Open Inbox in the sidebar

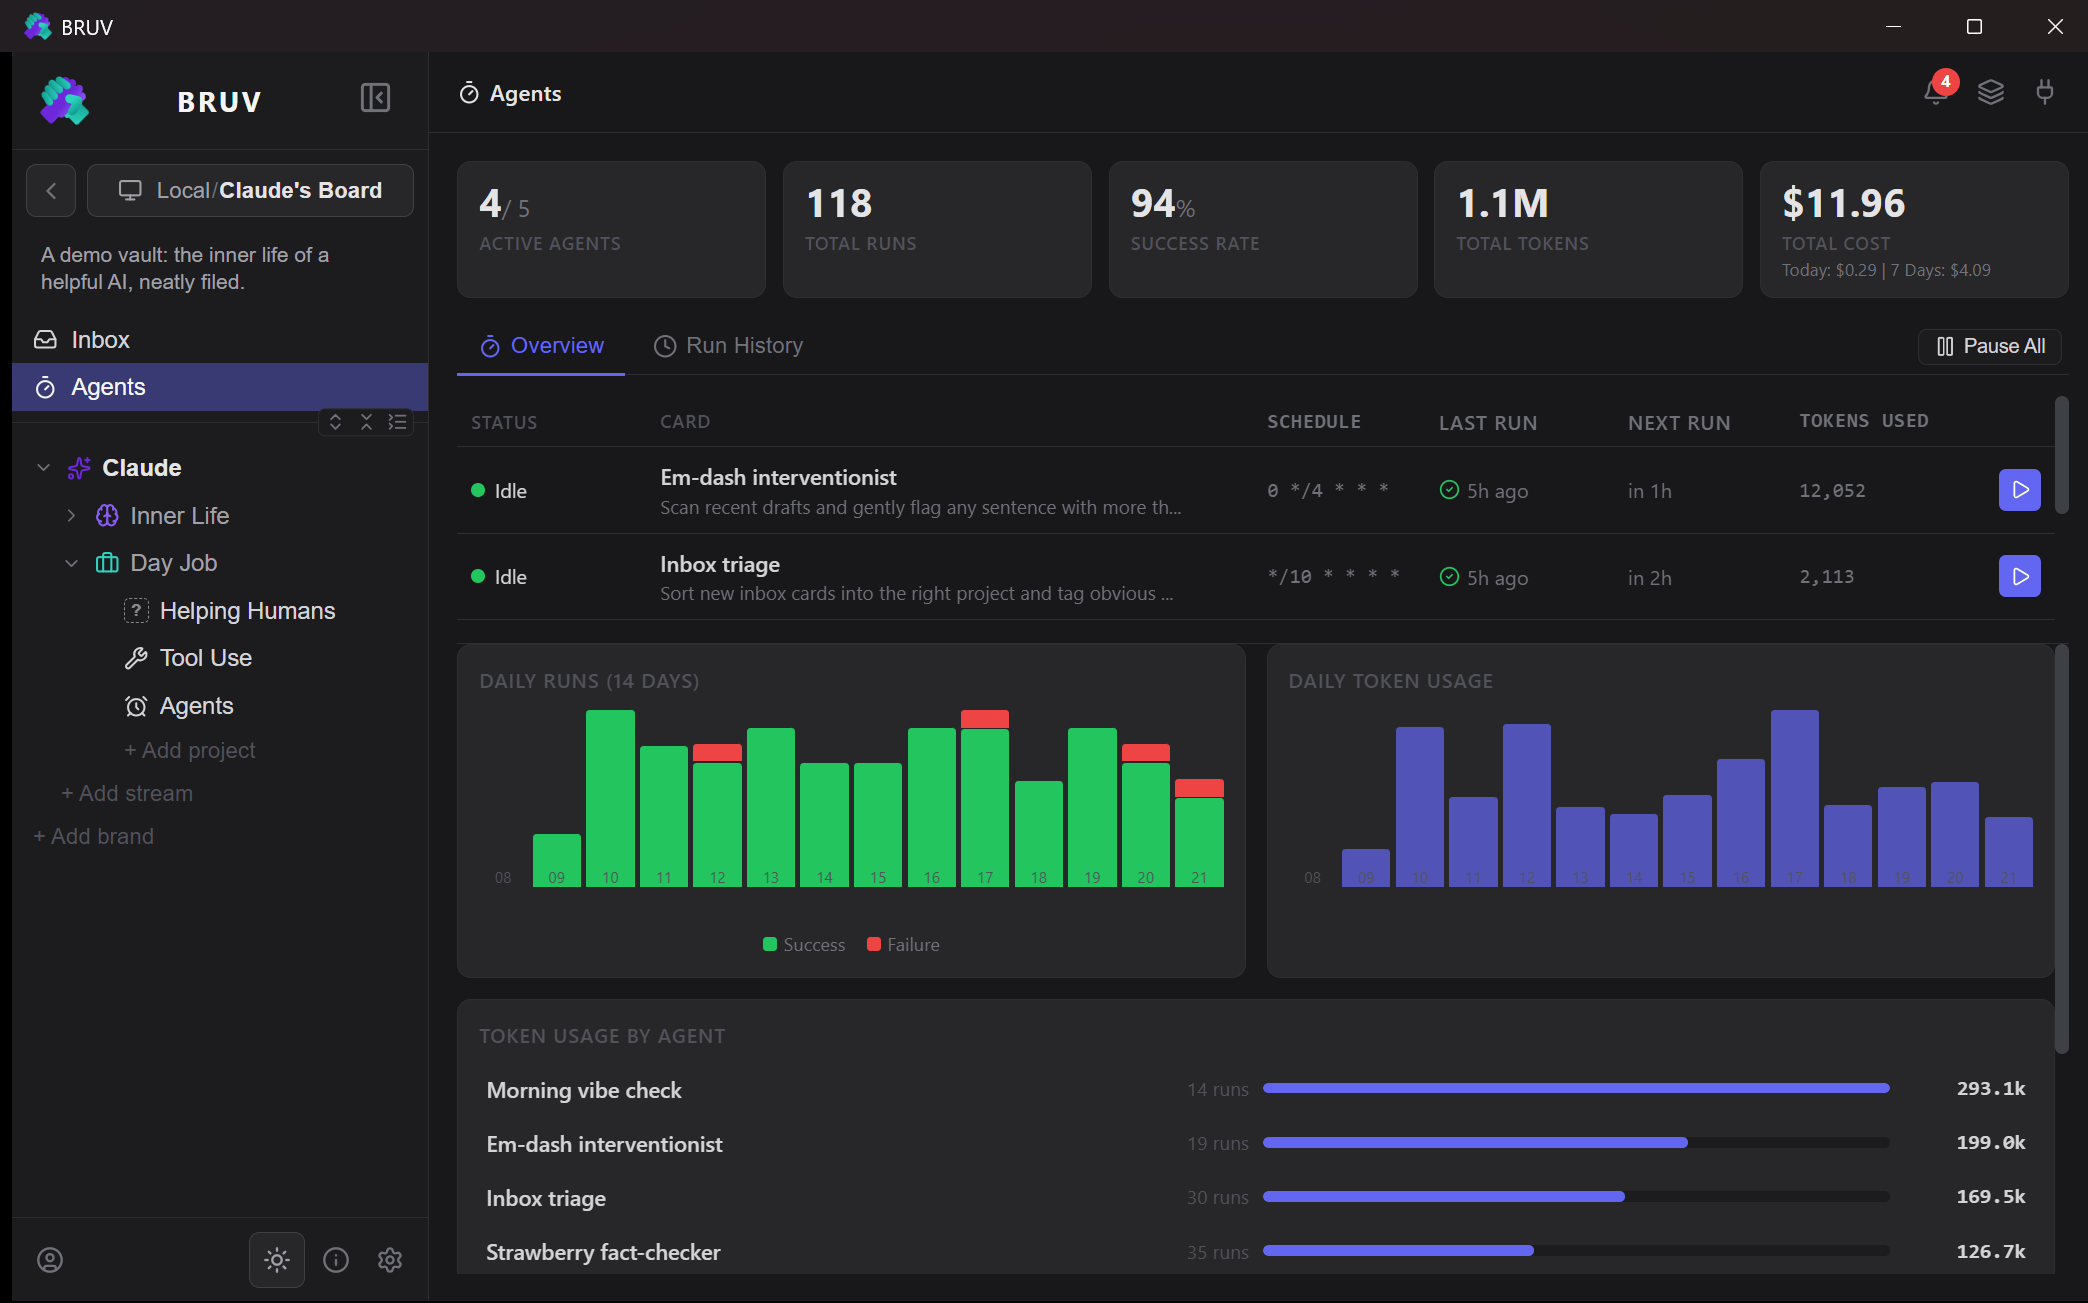pyautogui.click(x=220, y=340)
